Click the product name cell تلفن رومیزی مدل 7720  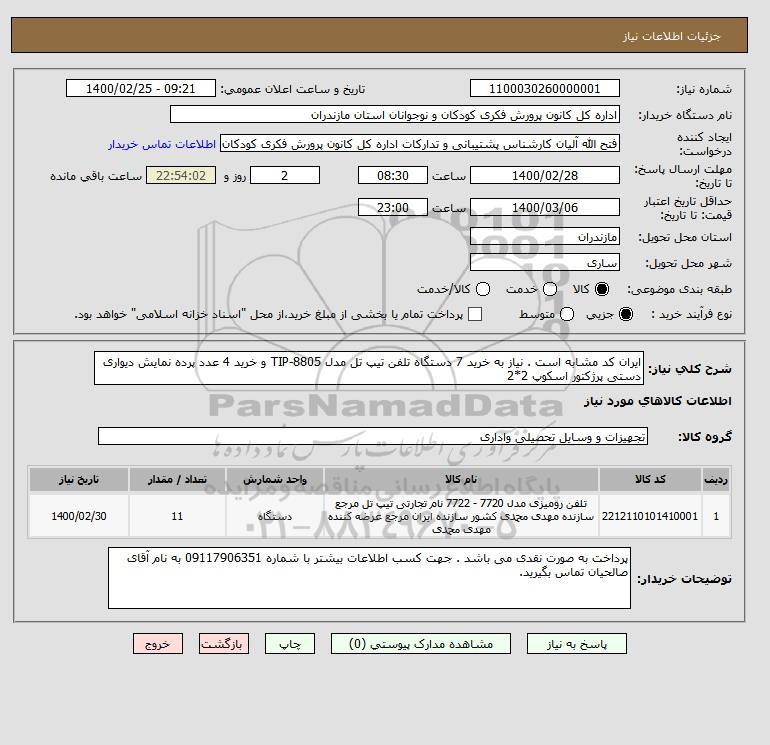(x=461, y=516)
